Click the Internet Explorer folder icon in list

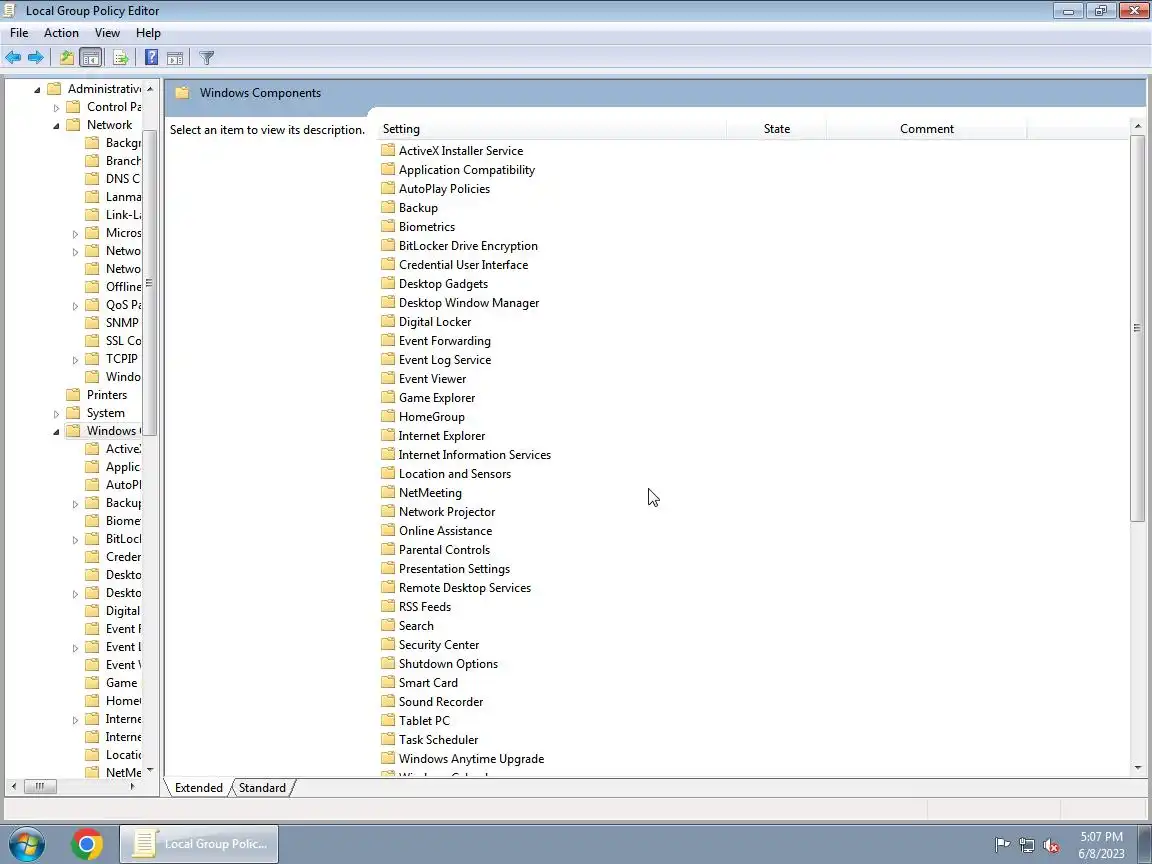click(388, 436)
